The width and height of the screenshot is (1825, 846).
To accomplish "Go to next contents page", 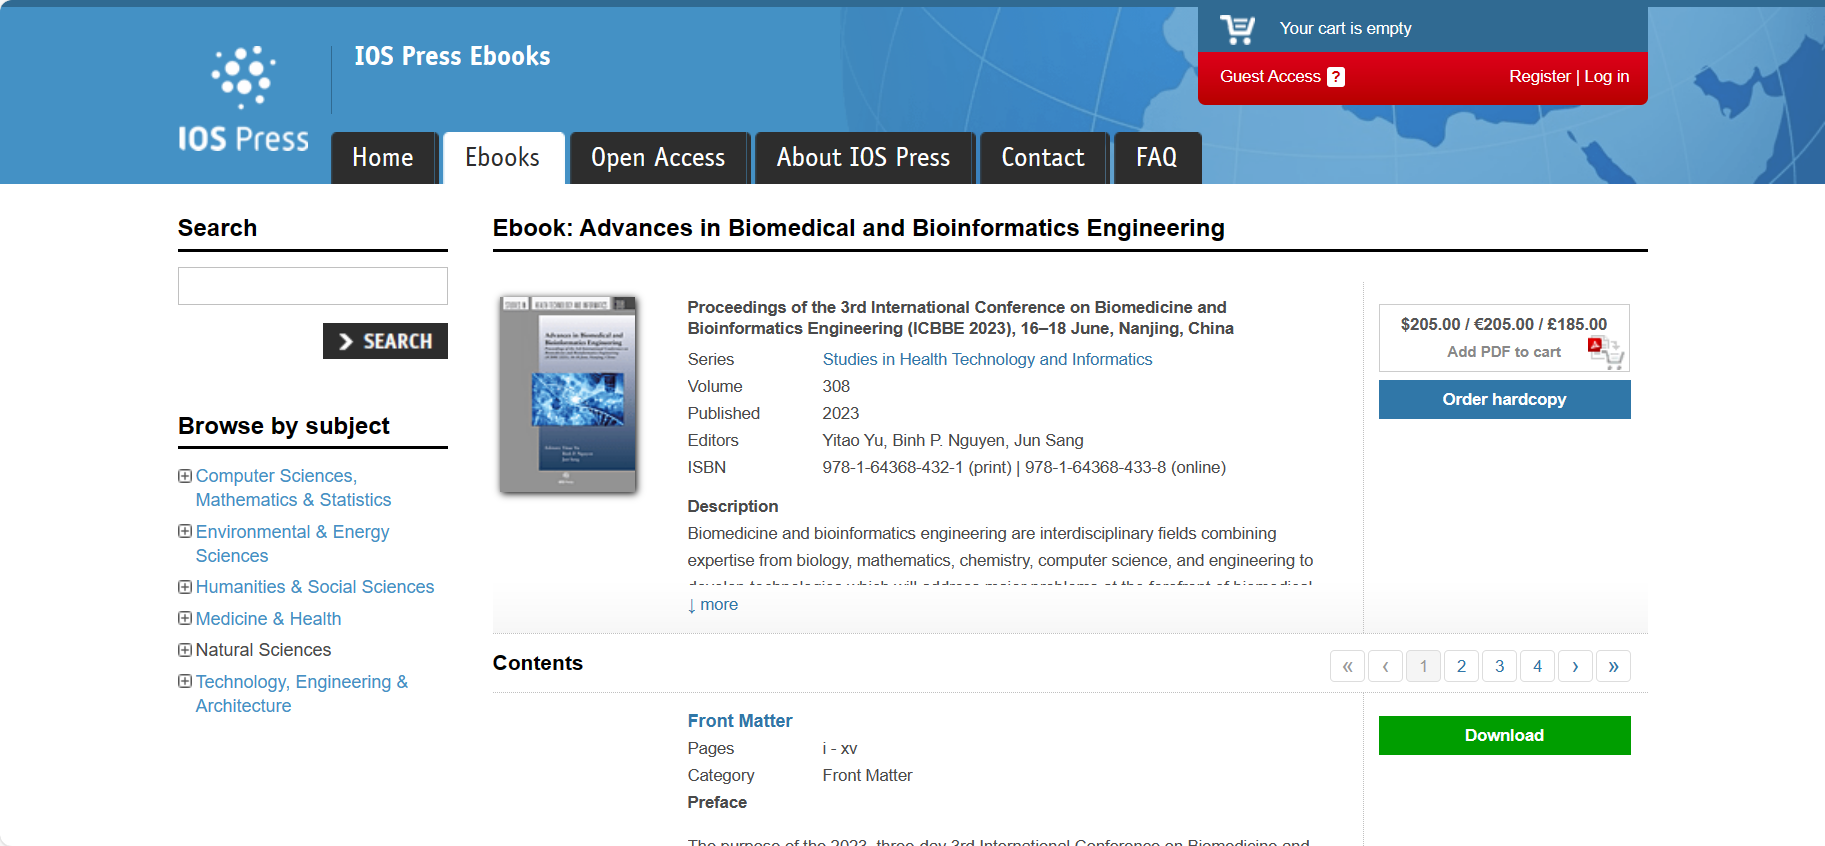I will point(1575,666).
